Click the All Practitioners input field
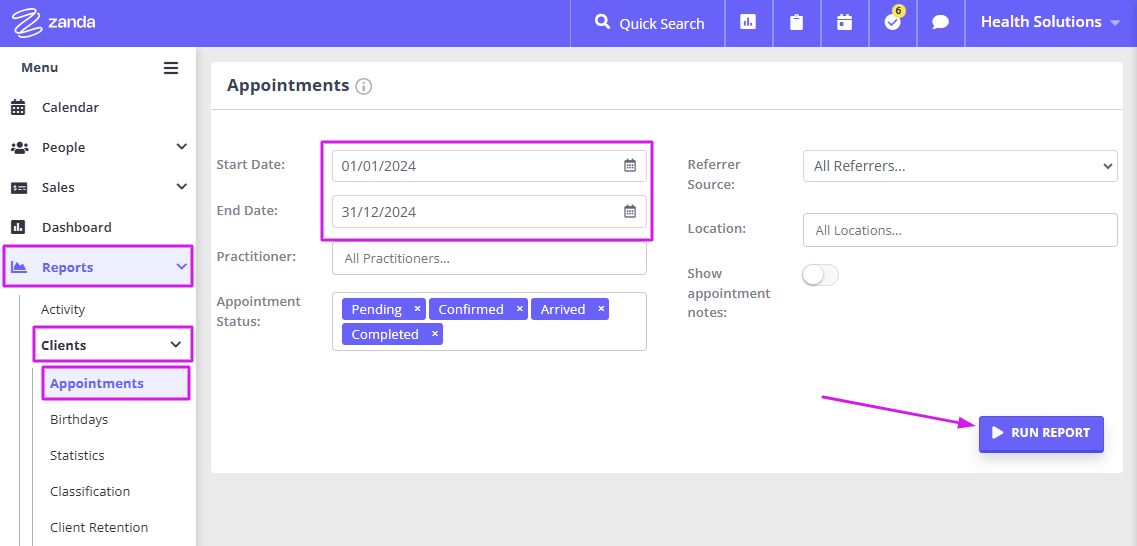This screenshot has width=1137, height=546. click(489, 258)
